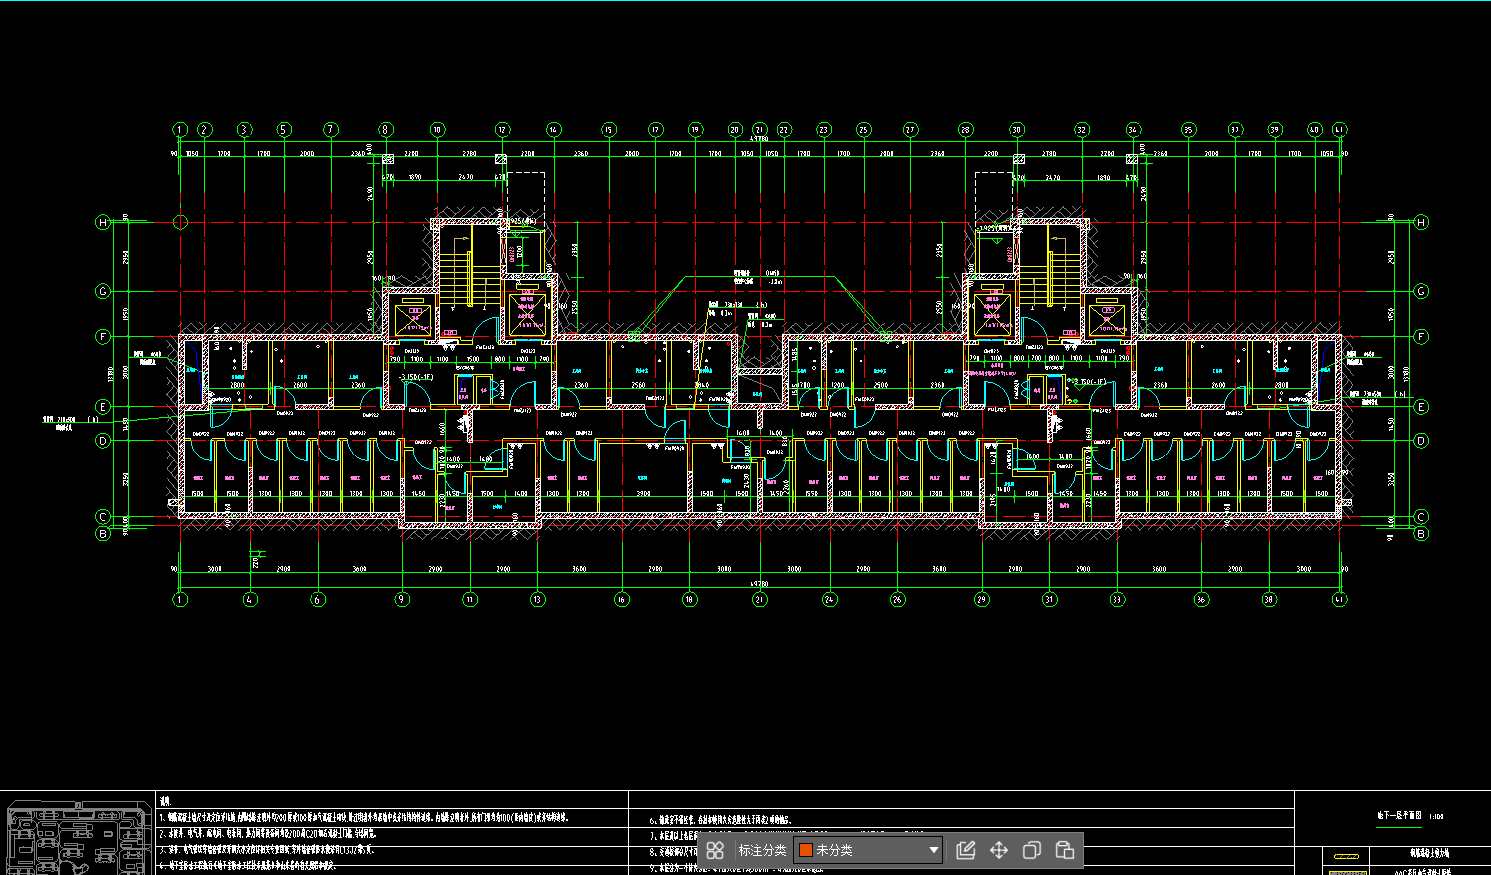Click axis bubble 41 in the bottom row
1491x875 pixels.
(1340, 600)
